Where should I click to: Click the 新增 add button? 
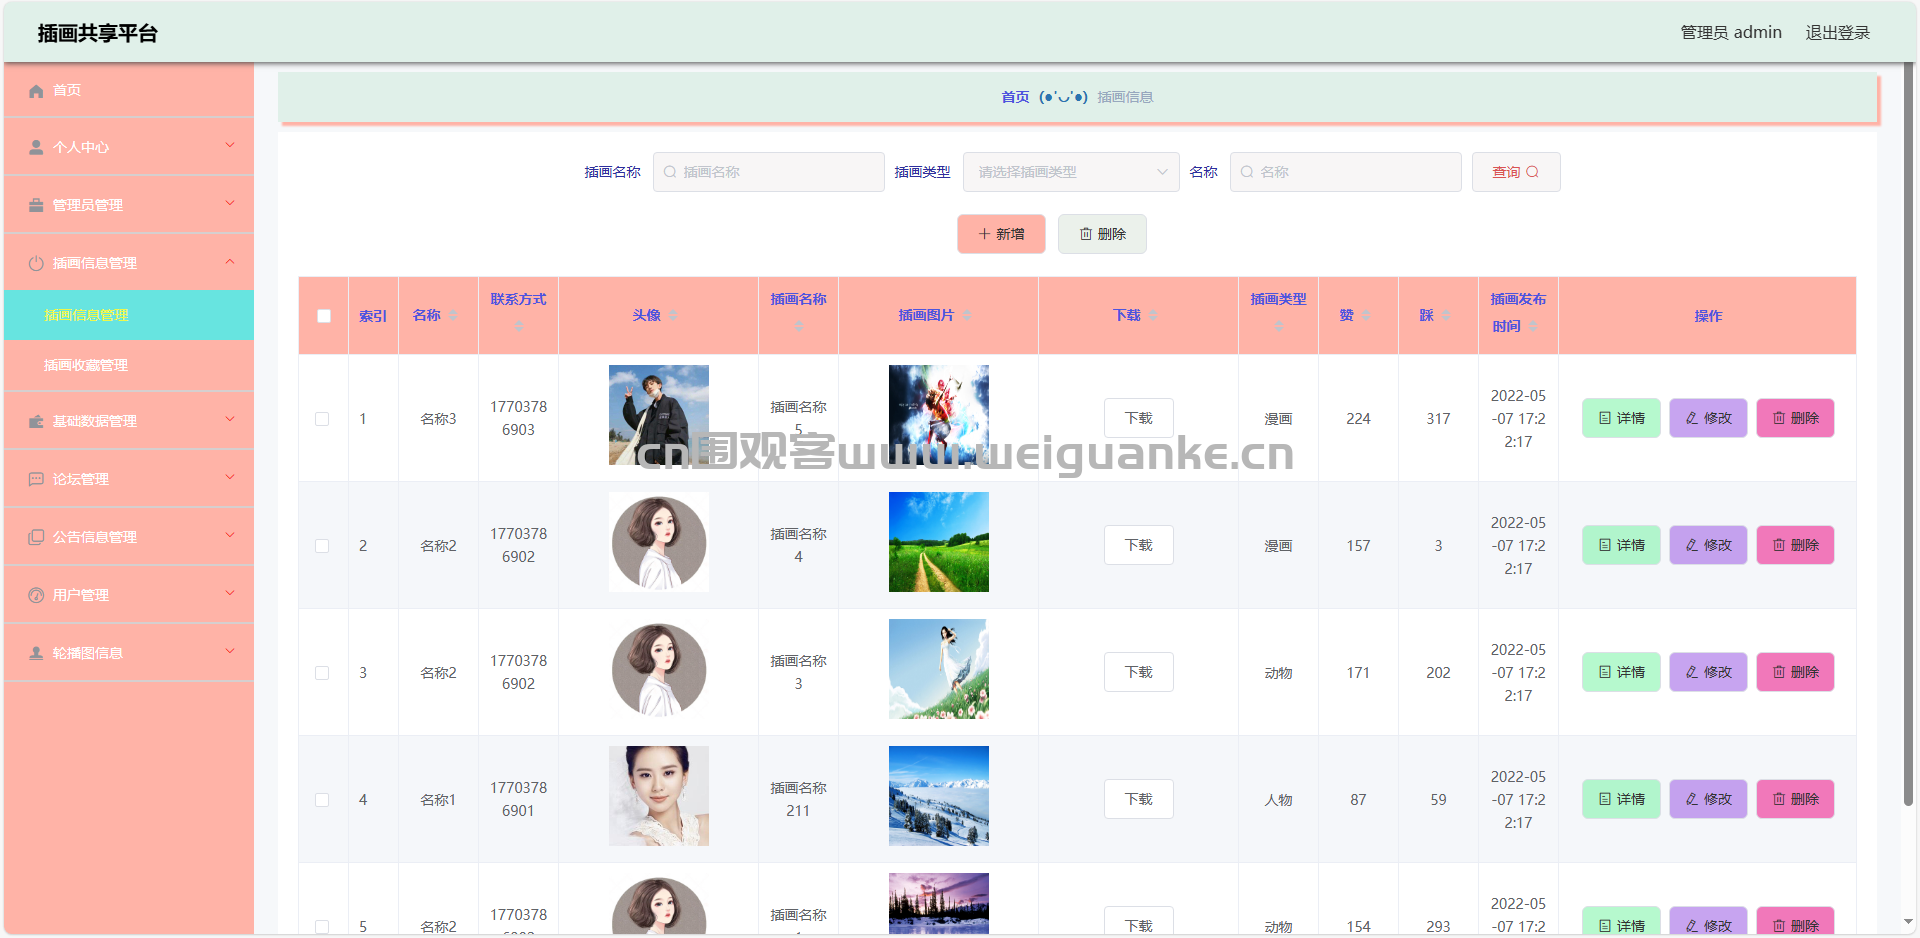tap(1001, 234)
